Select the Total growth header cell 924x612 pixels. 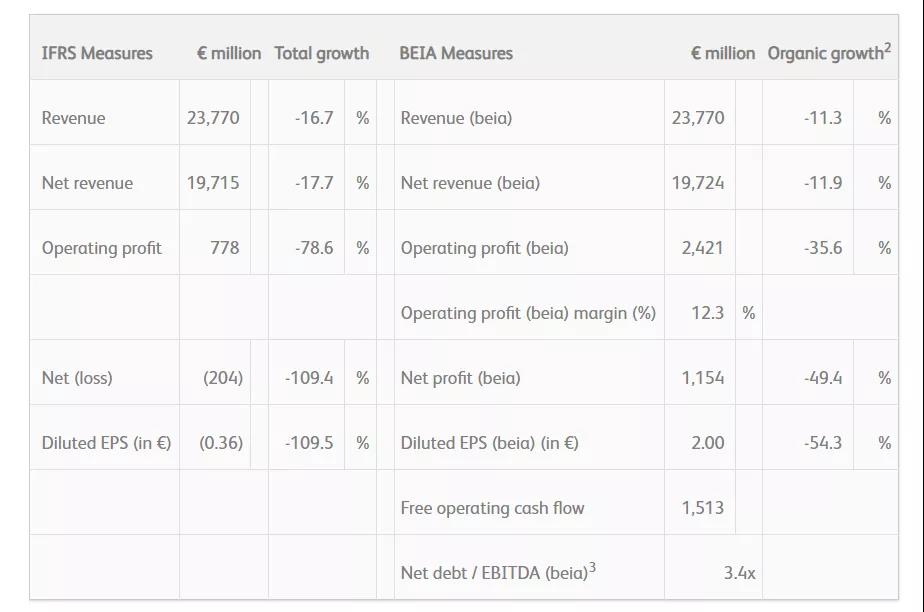(x=321, y=53)
